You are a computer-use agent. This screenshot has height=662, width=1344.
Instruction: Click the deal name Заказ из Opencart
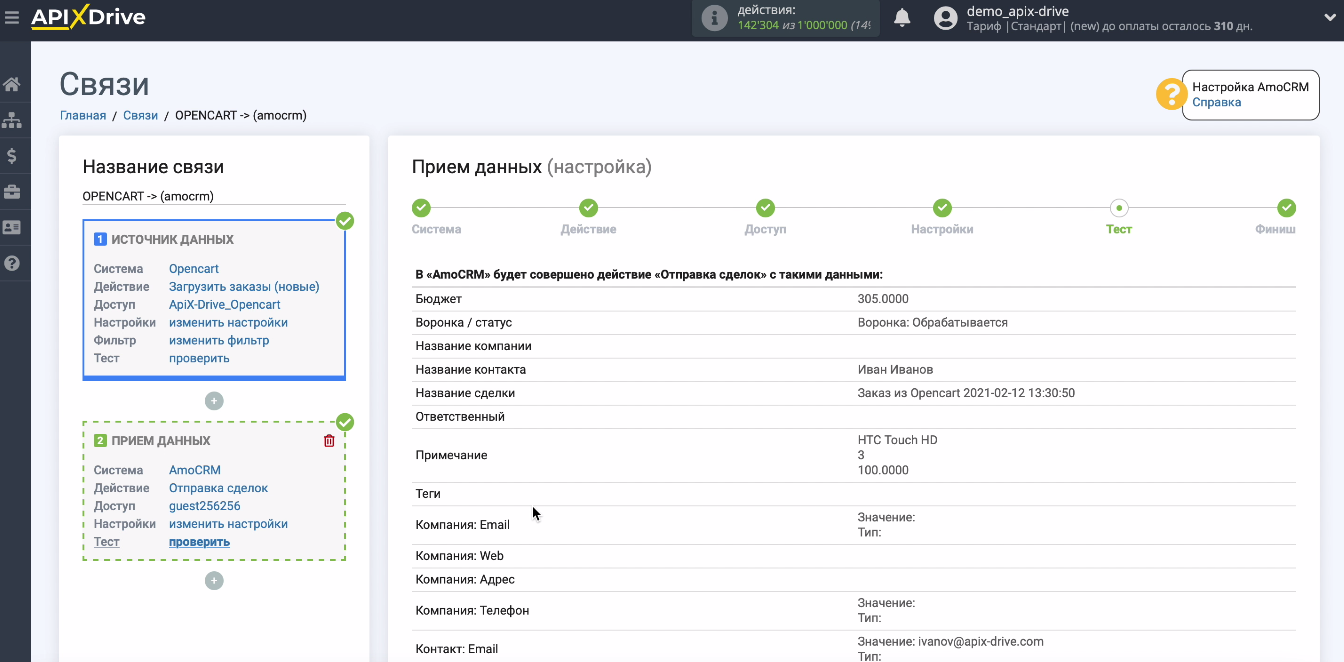(x=966, y=393)
